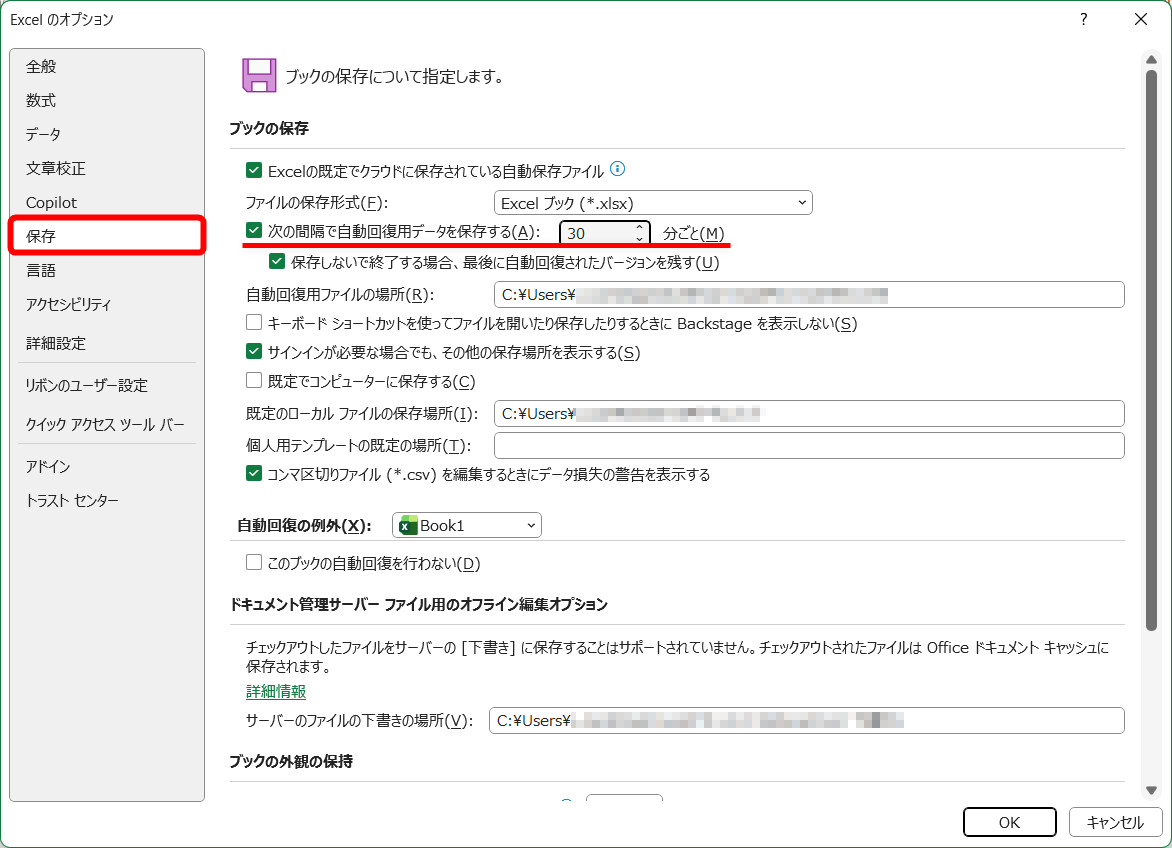
Task: Disable 次の間隔で自動回復用データを保存する checkbox
Action: click(253, 231)
